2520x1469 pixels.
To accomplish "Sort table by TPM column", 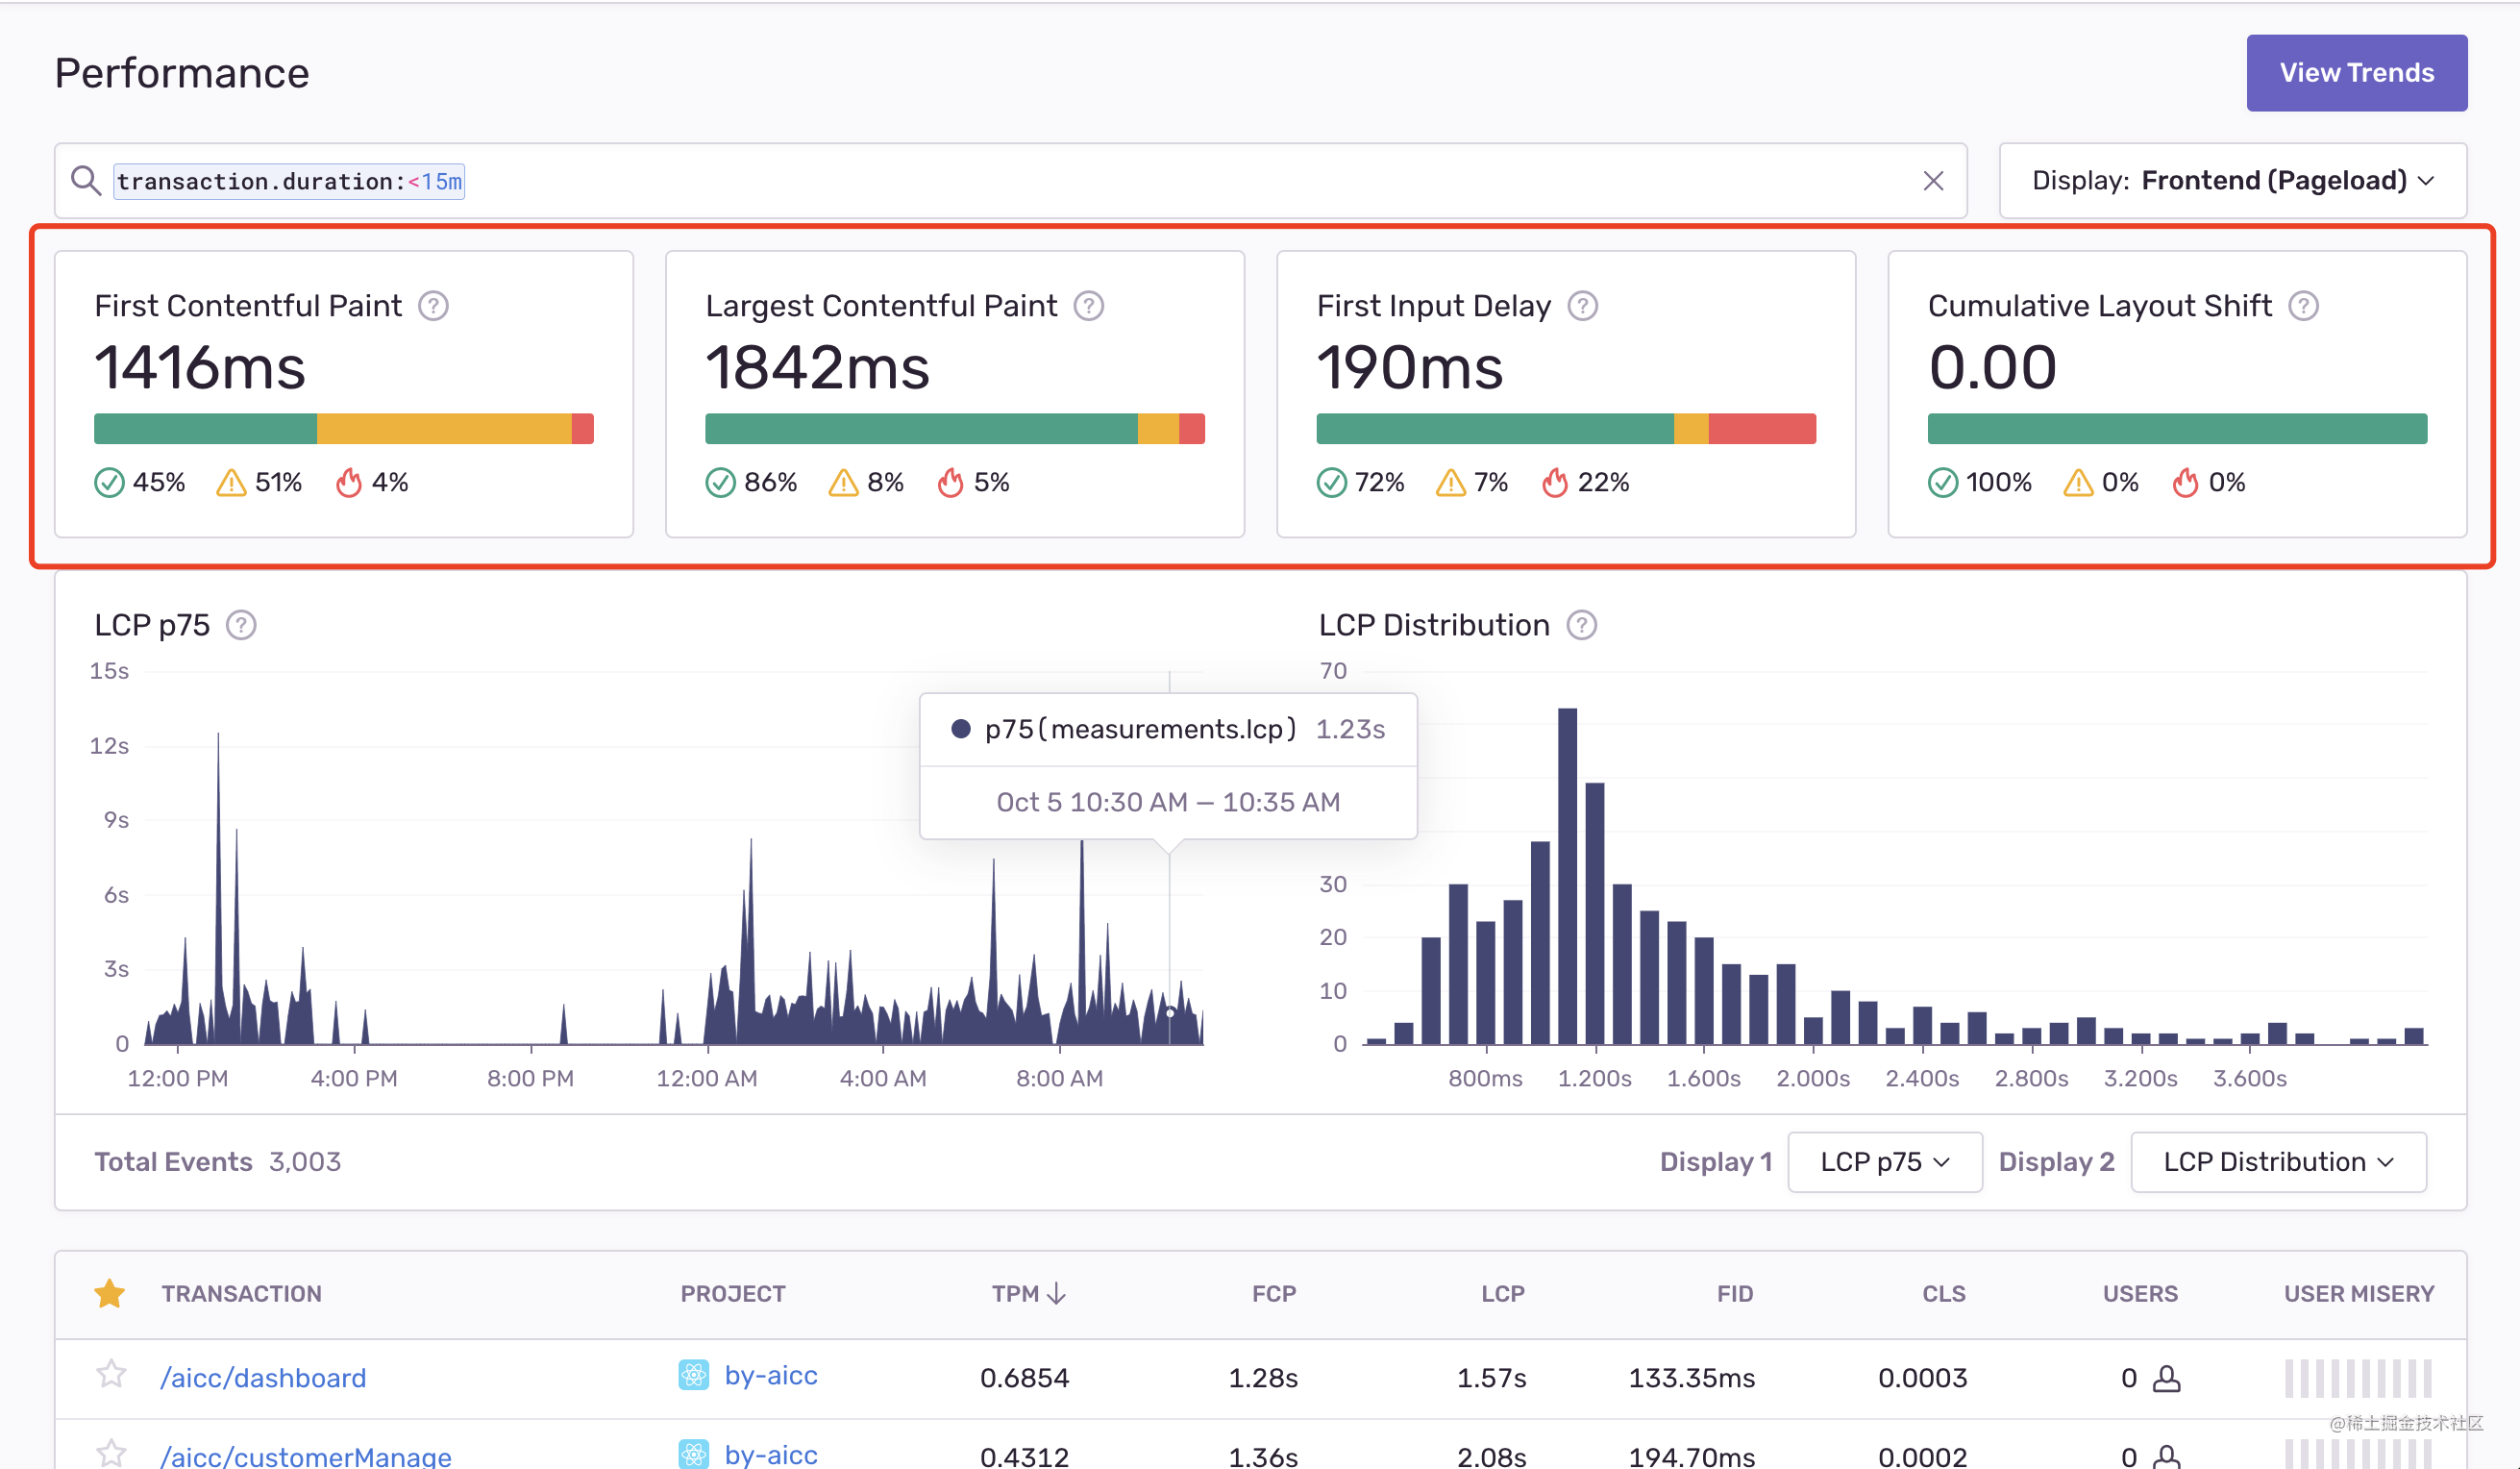I will 1029,1293.
